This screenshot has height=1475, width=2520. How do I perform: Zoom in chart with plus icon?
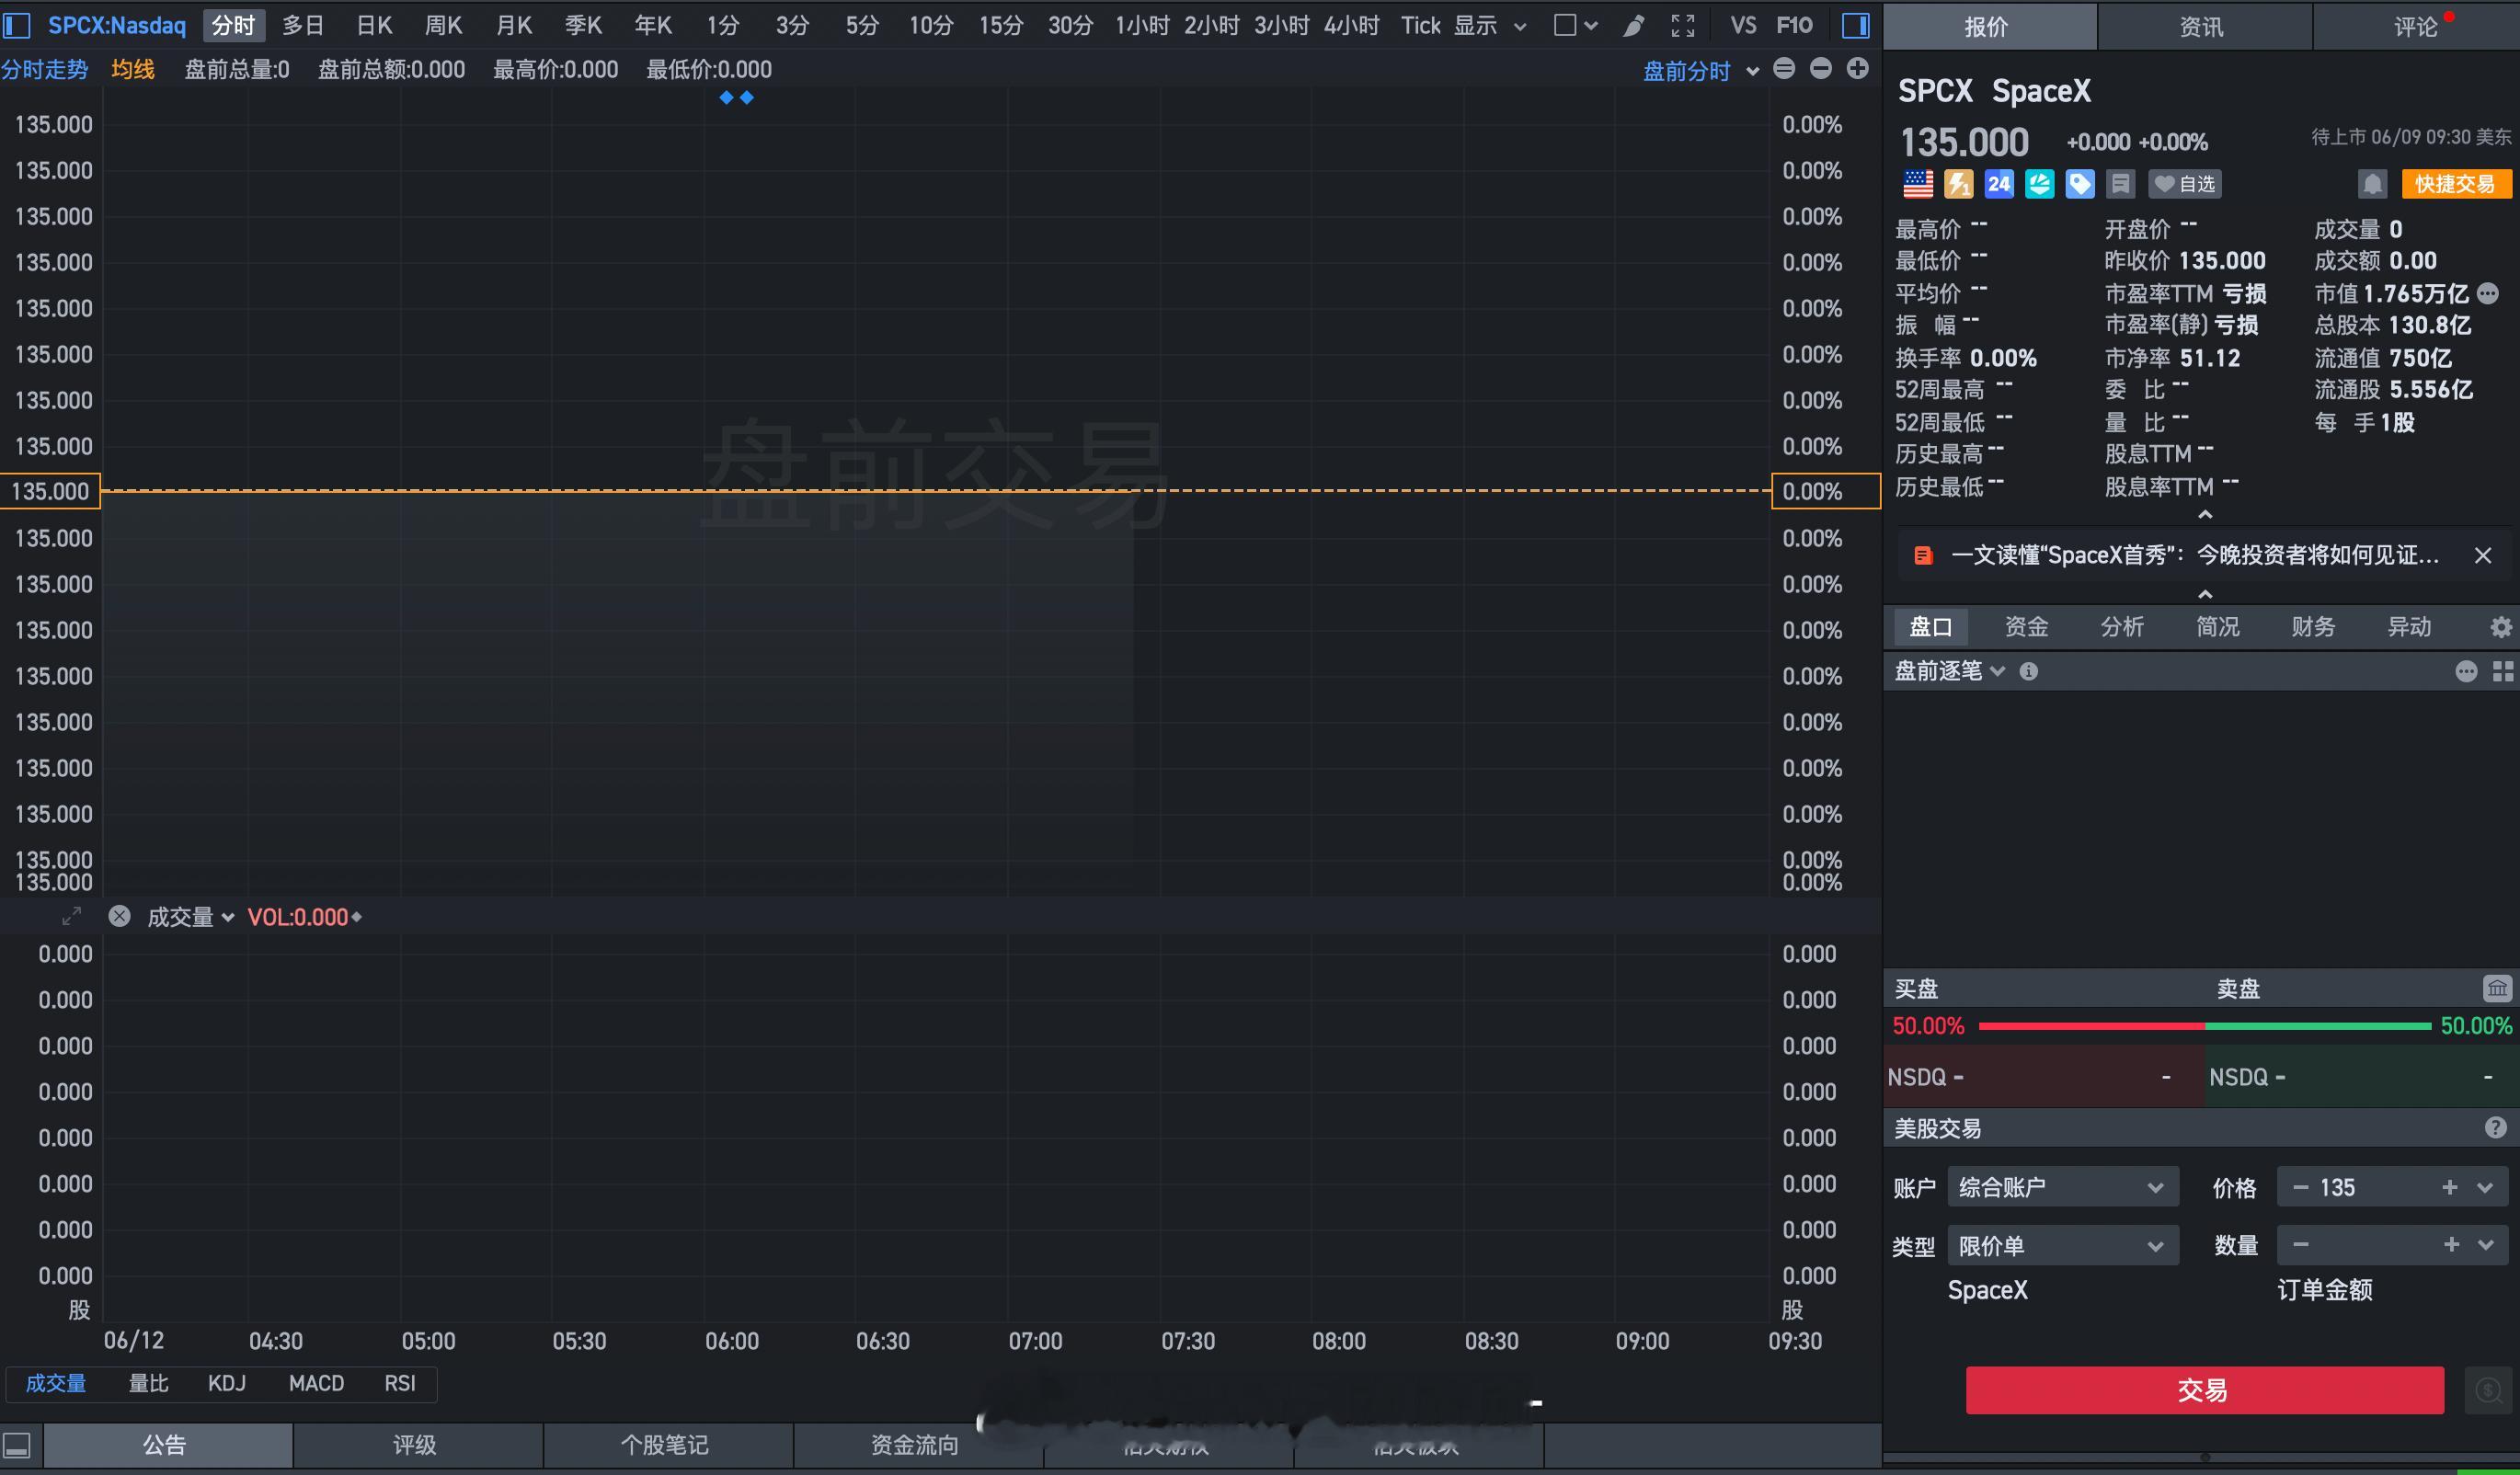click(x=1857, y=69)
